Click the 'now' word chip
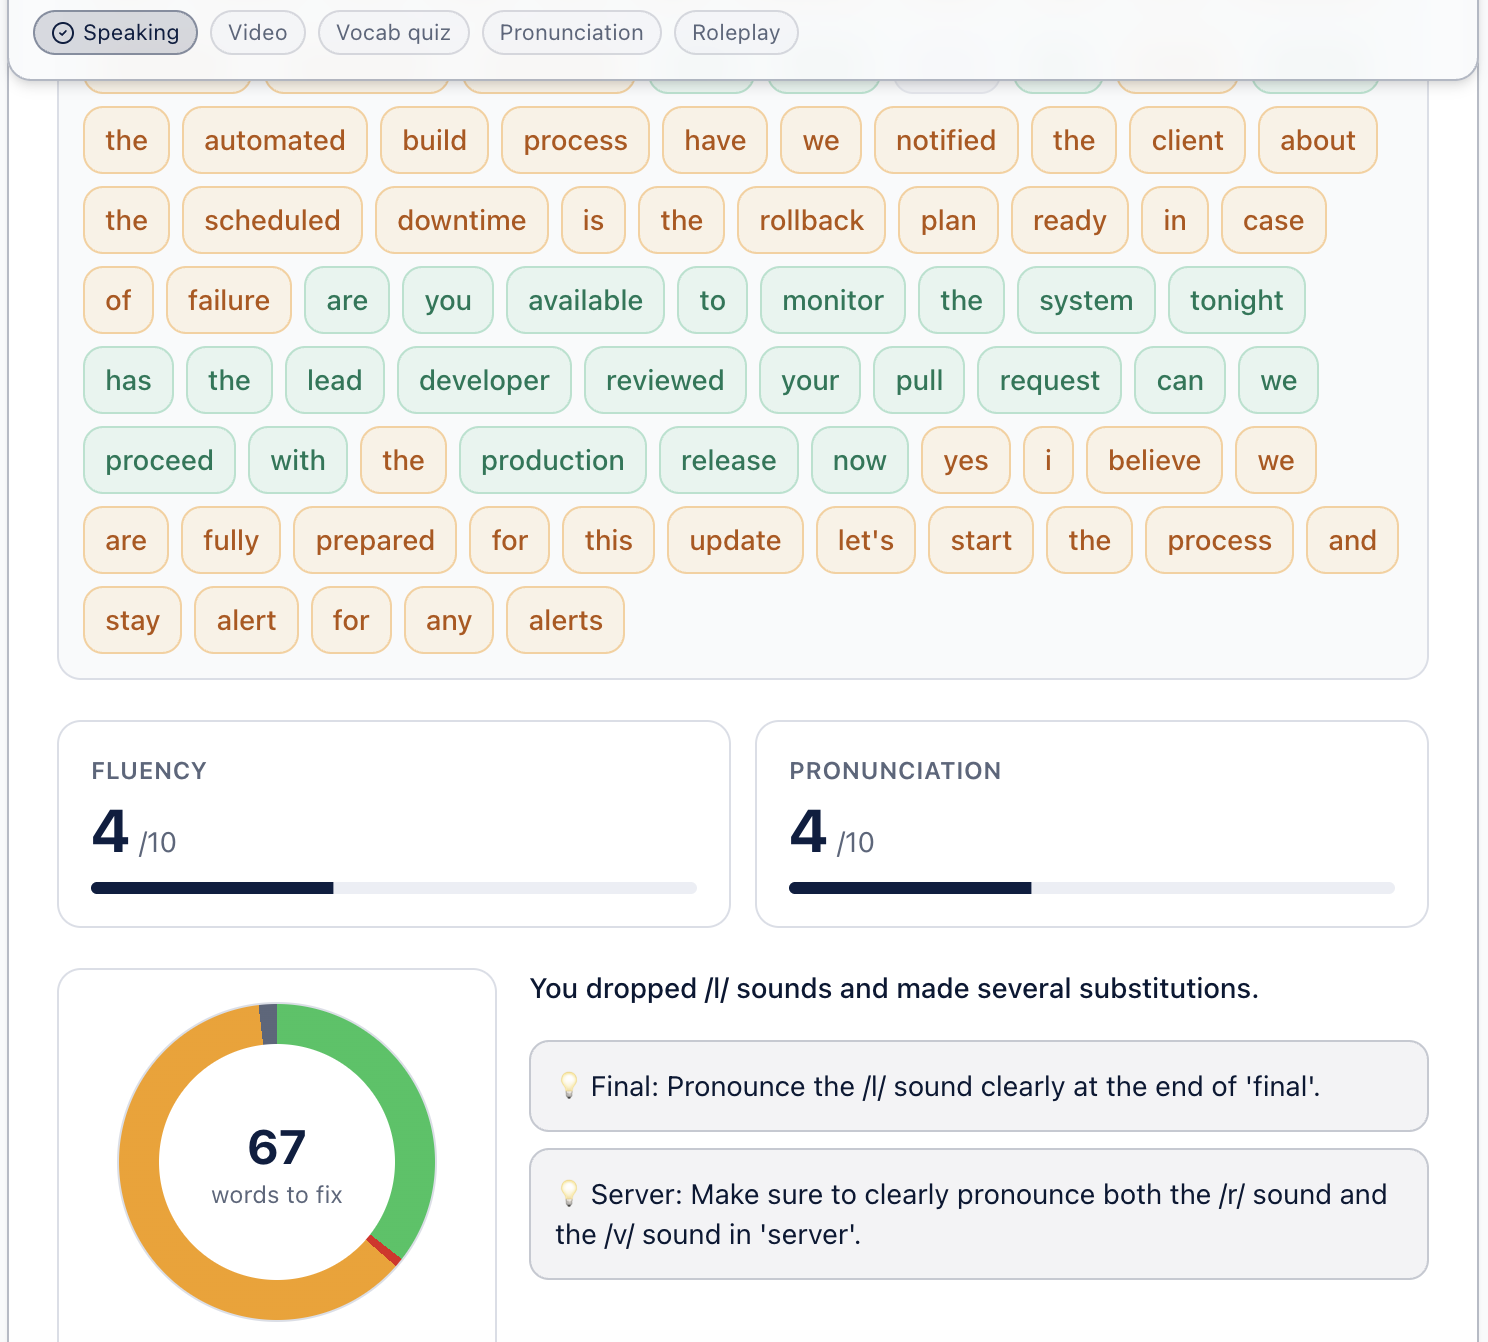This screenshot has height=1342, width=1488. tap(860, 460)
